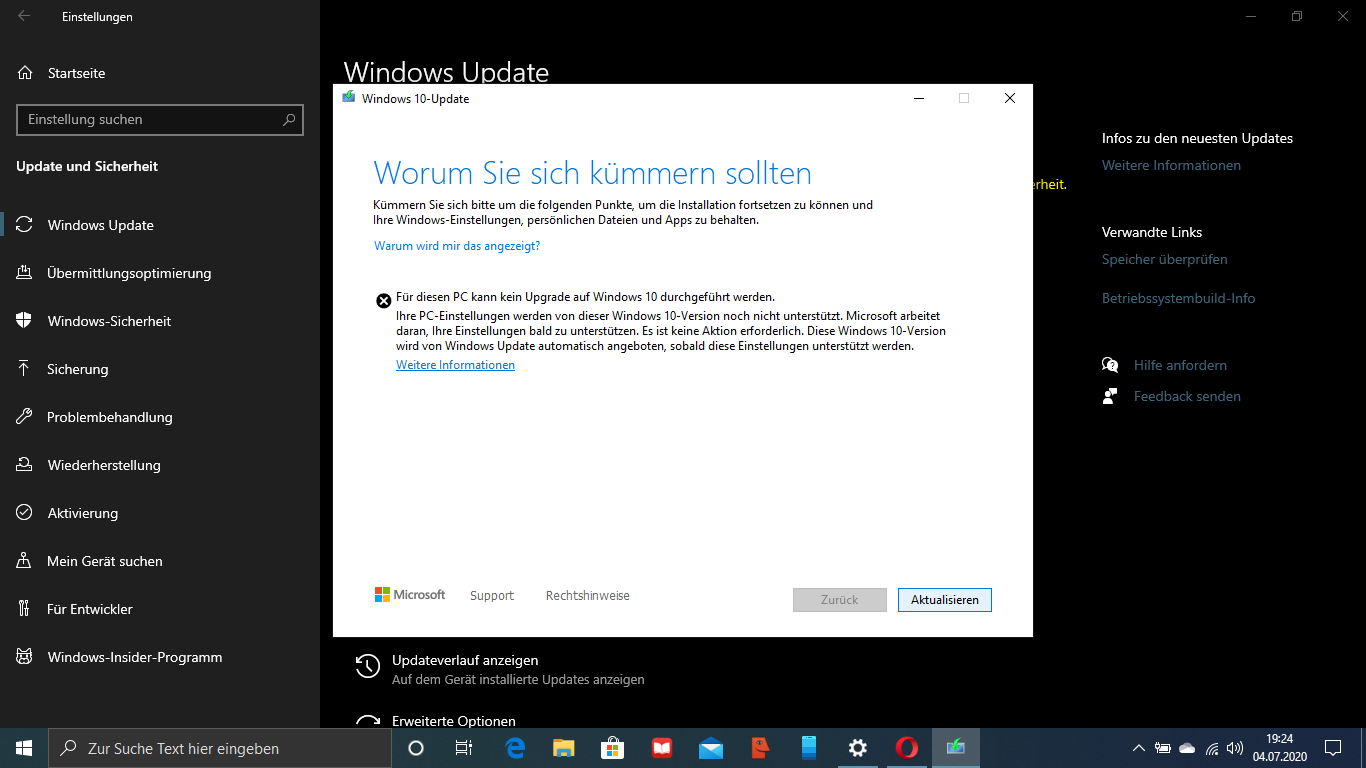Click Mein Gerät suchen icon
The image size is (1366, 768).
pyautogui.click(x=25, y=561)
